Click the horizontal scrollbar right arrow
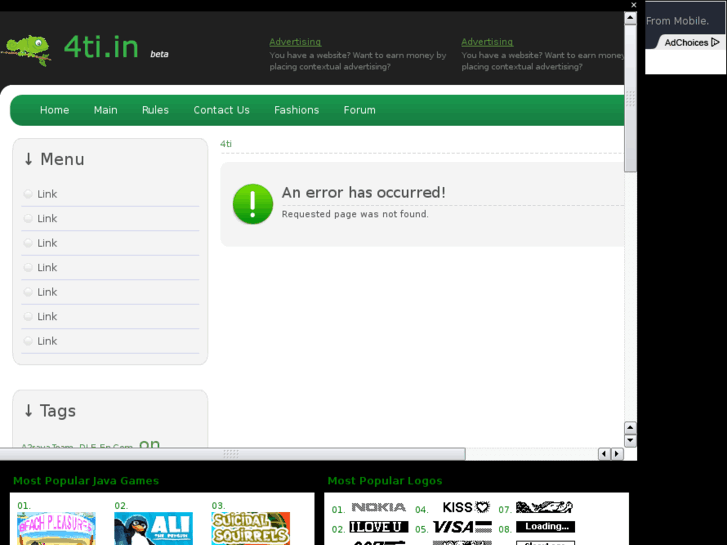727x545 pixels. (617, 454)
